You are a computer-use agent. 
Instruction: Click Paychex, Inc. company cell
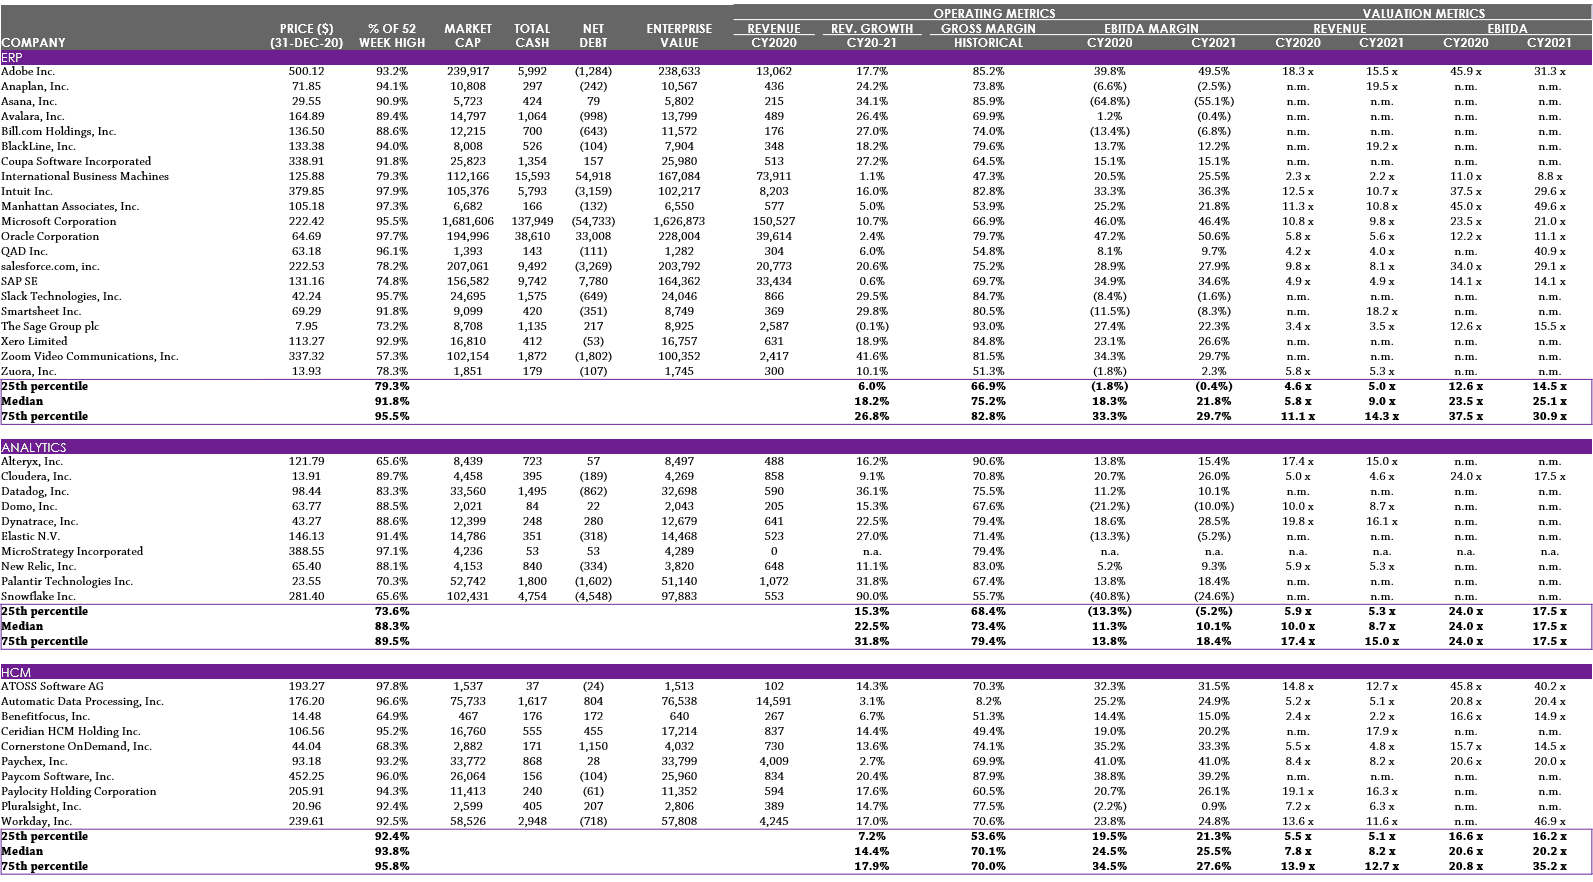pos(35,762)
